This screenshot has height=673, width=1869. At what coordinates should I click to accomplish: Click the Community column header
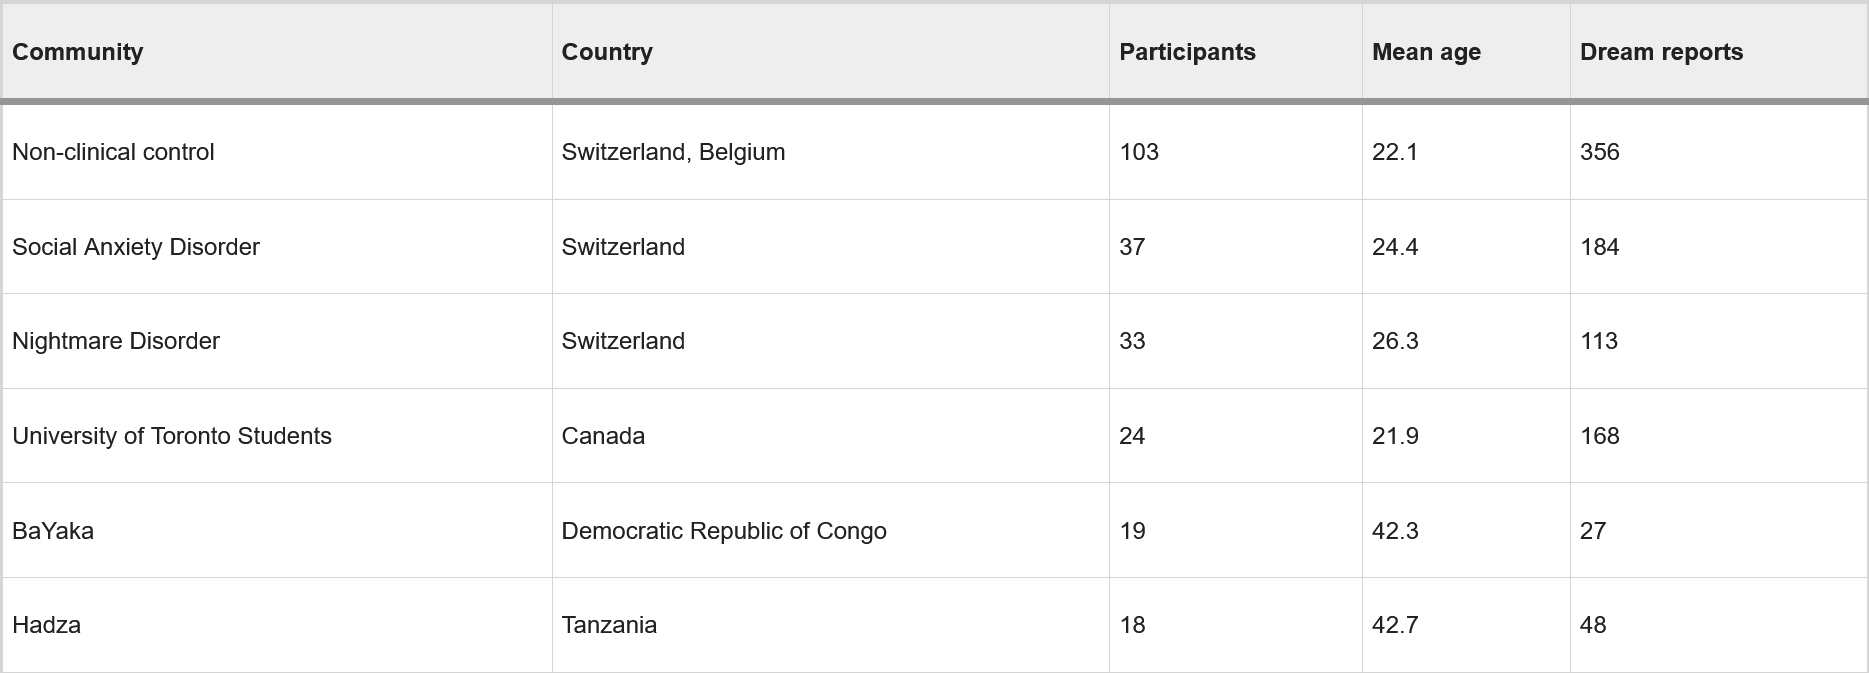click(78, 52)
